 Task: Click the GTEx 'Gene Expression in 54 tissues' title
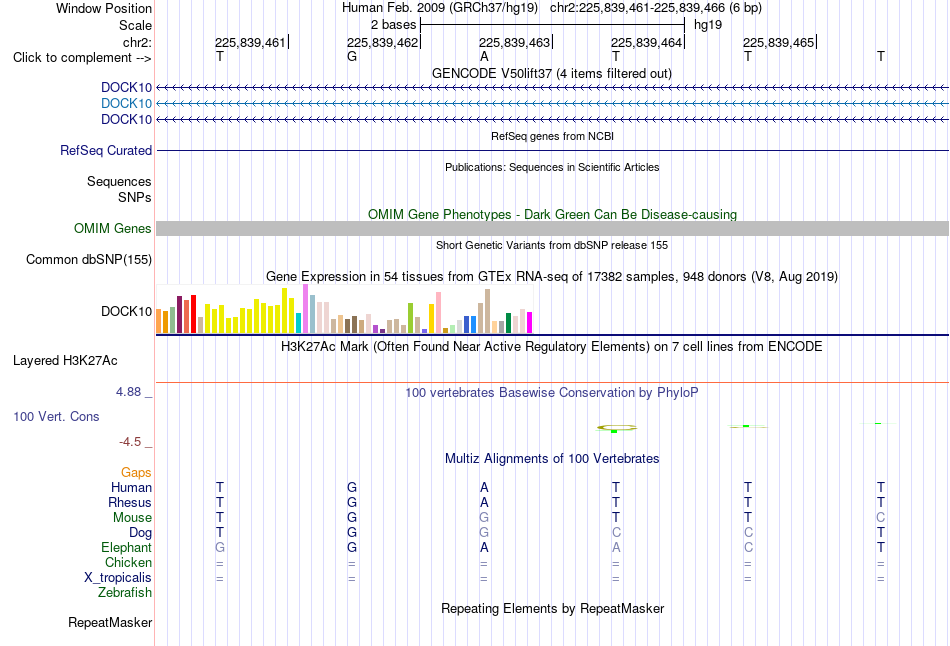tap(552, 276)
